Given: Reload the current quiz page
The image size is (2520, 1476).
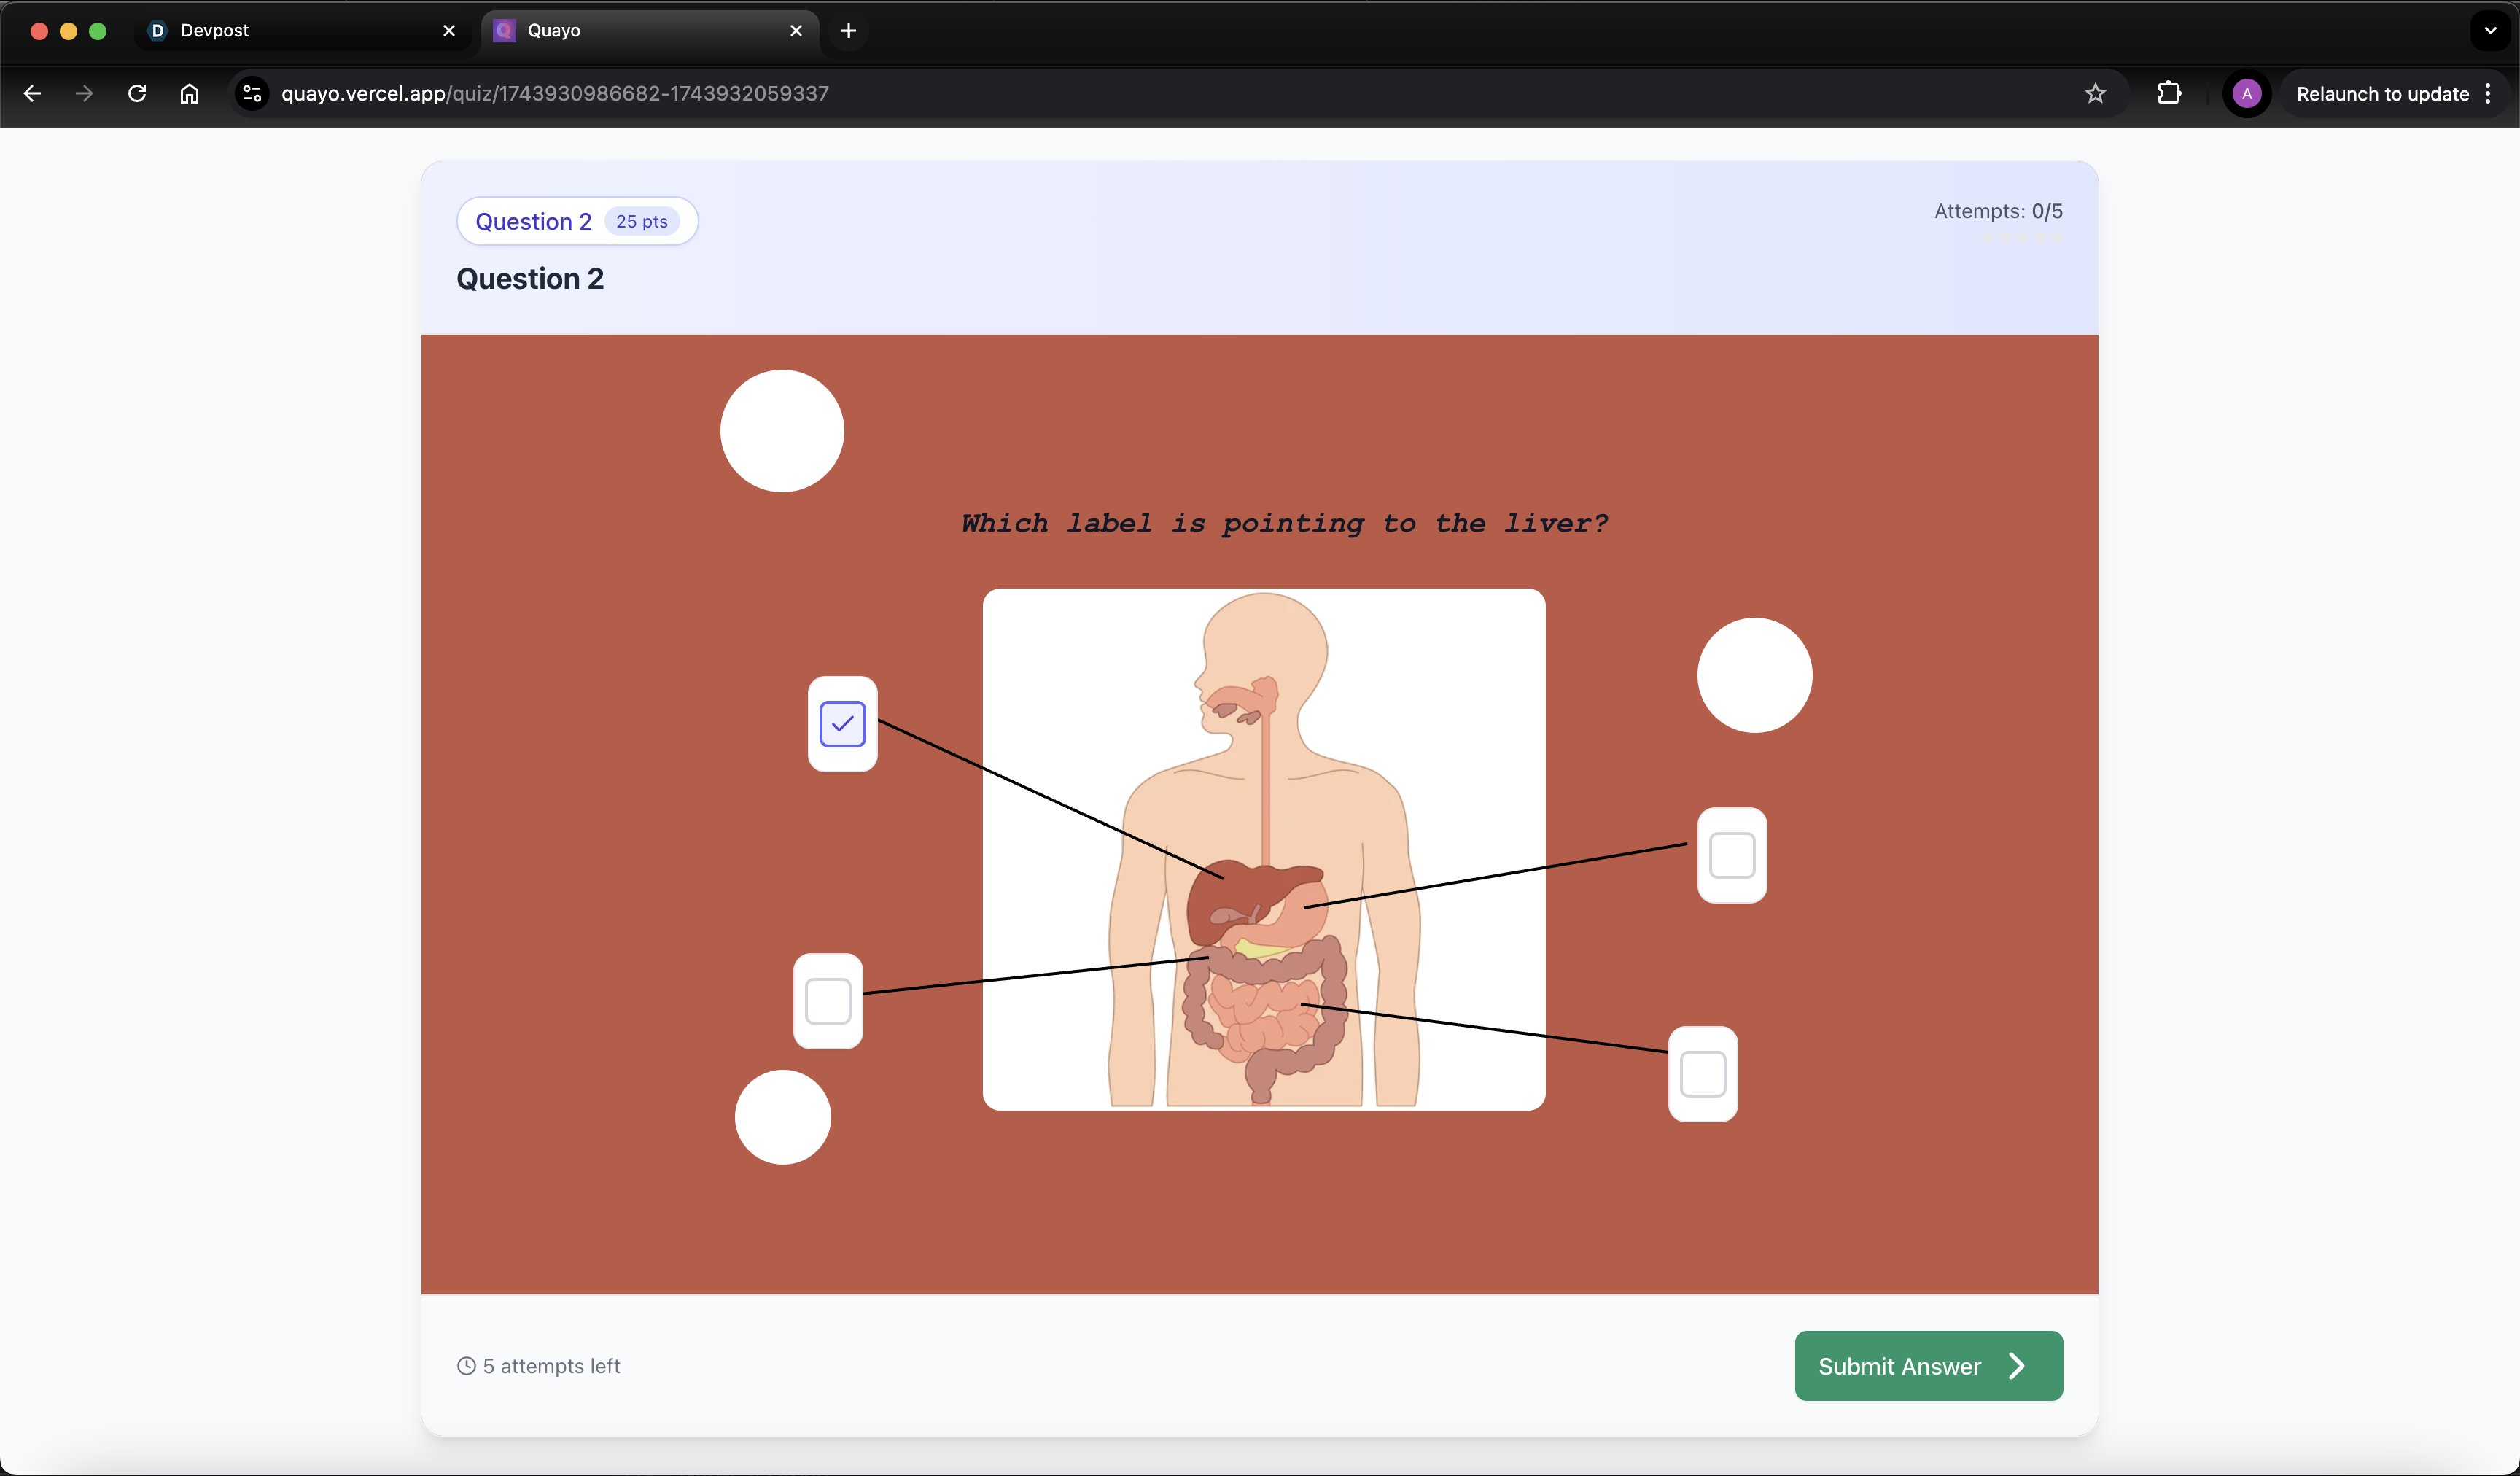Looking at the screenshot, I should 137,93.
